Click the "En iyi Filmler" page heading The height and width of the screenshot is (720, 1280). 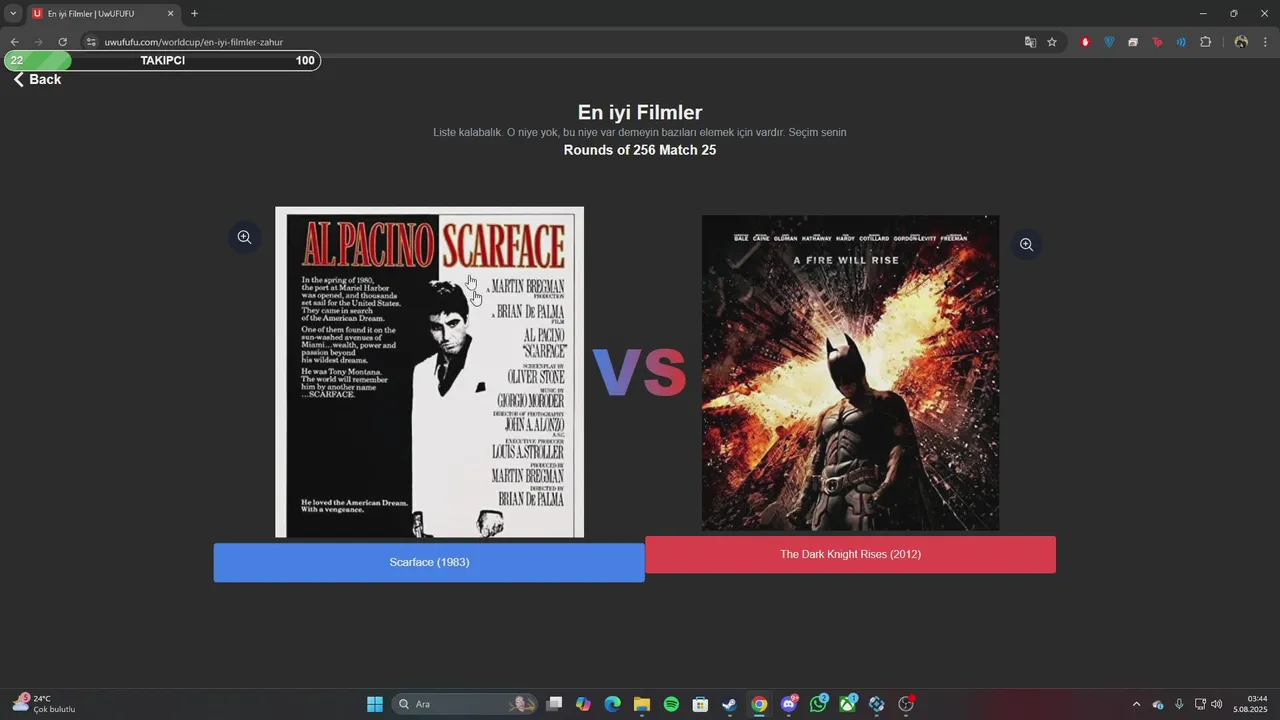[x=640, y=113]
